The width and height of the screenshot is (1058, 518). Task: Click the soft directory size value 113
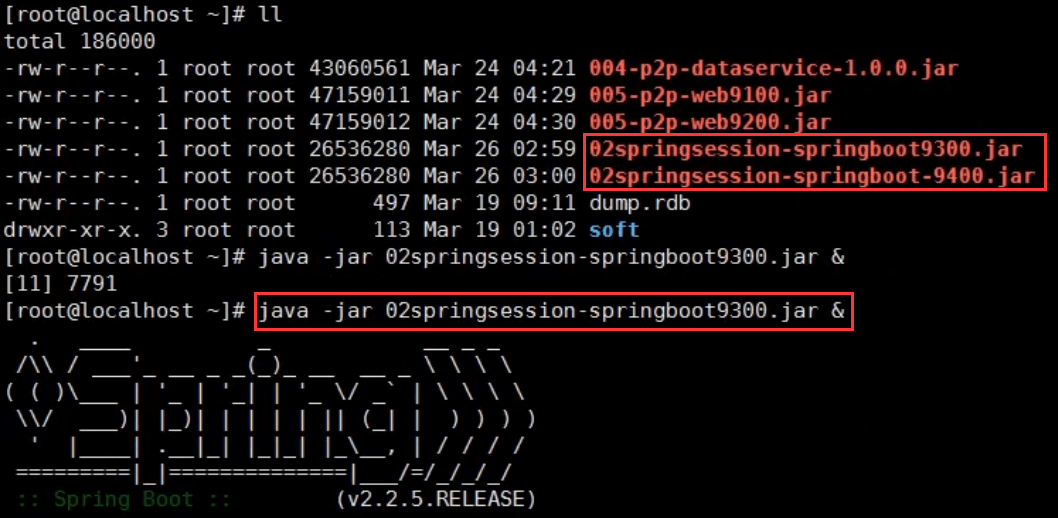[x=391, y=230]
